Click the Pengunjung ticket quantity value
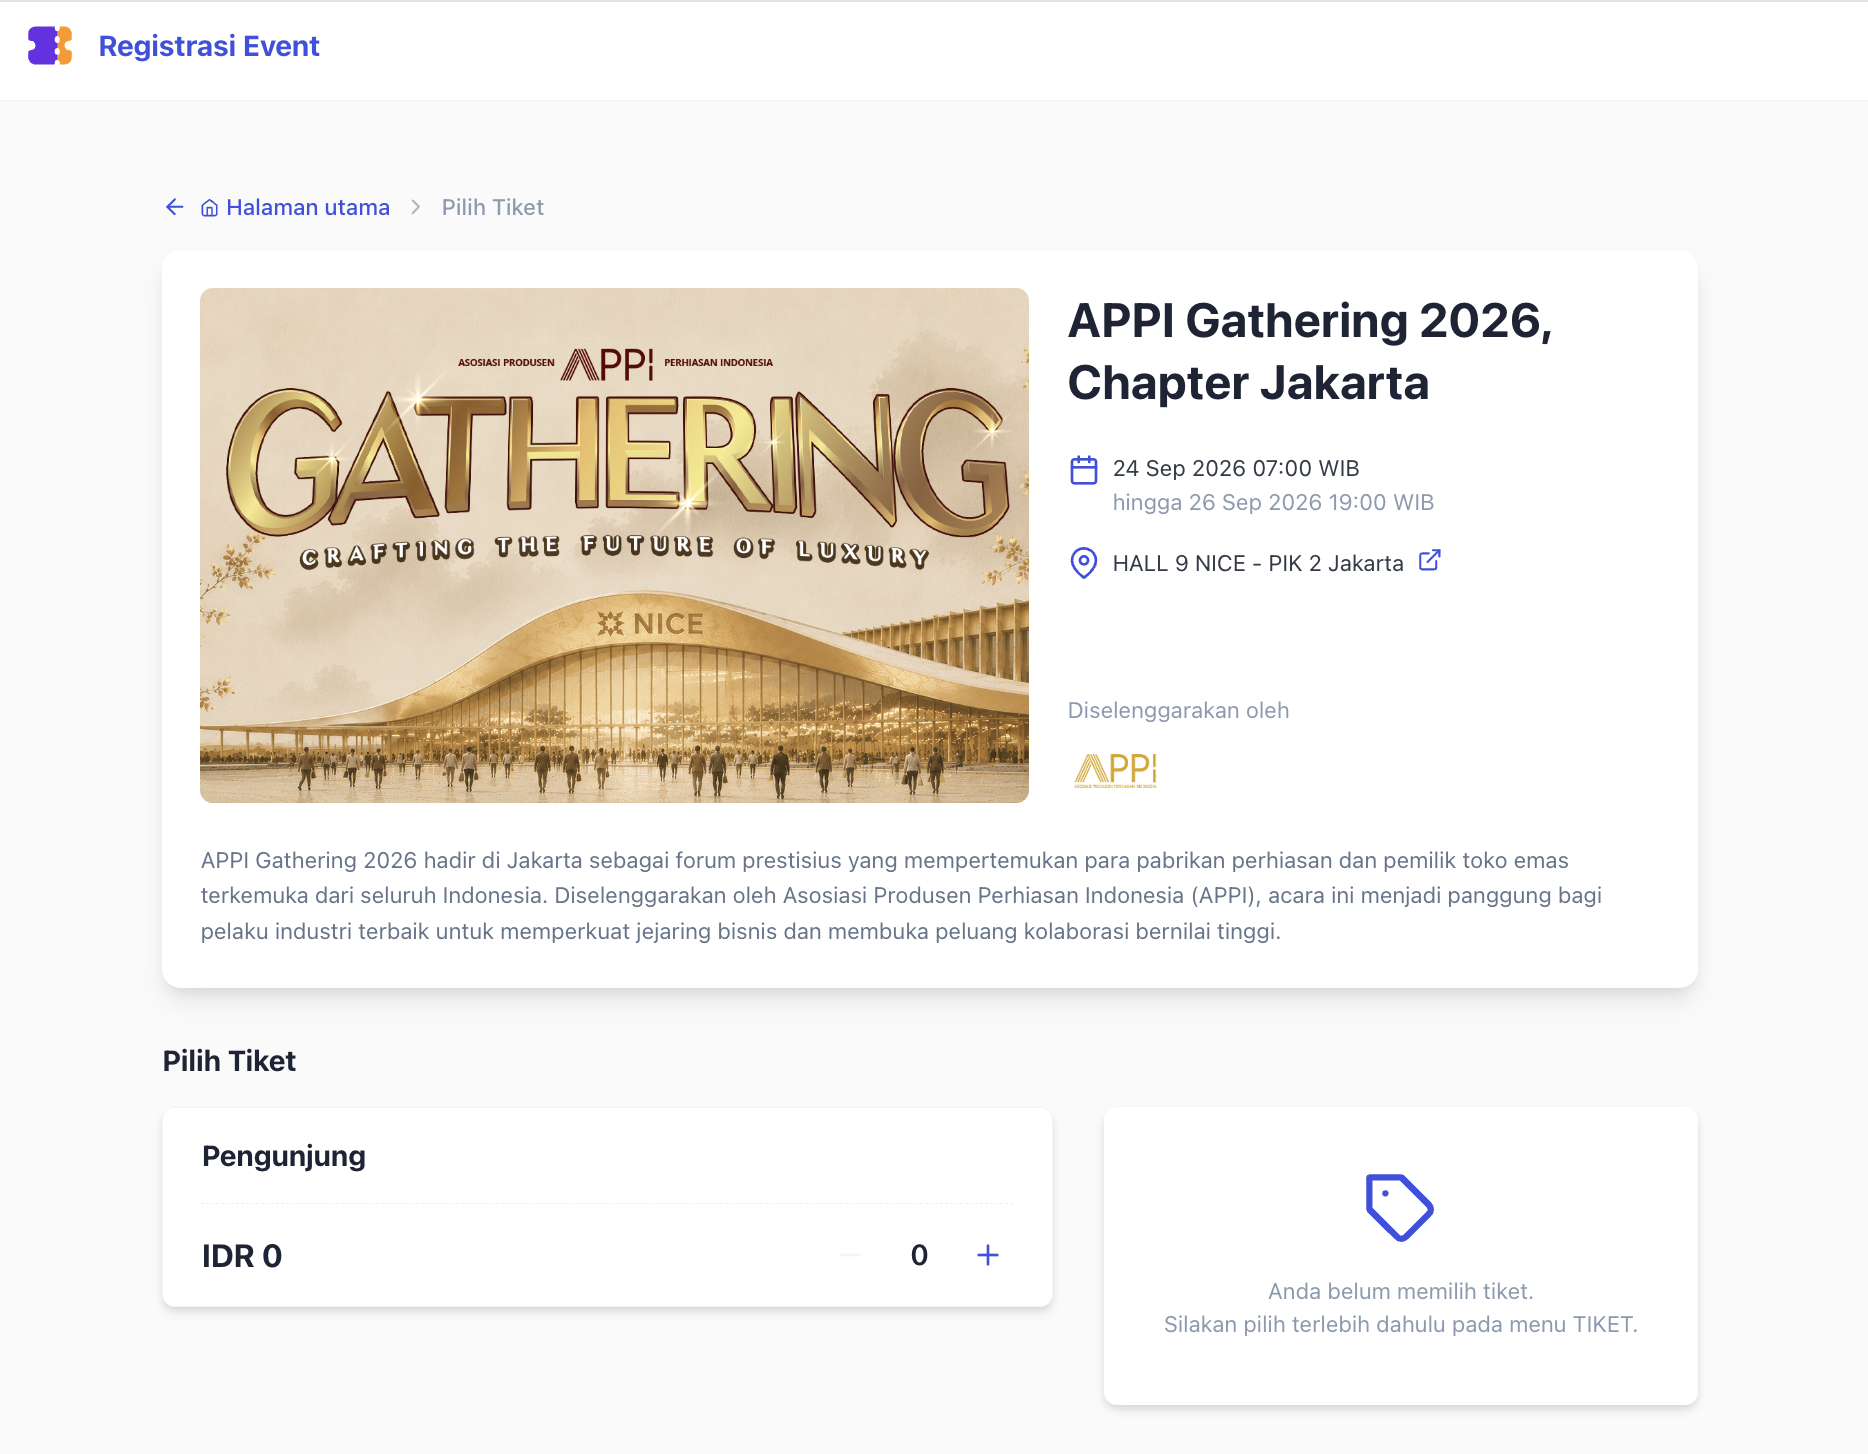The height and width of the screenshot is (1454, 1868). [x=919, y=1255]
